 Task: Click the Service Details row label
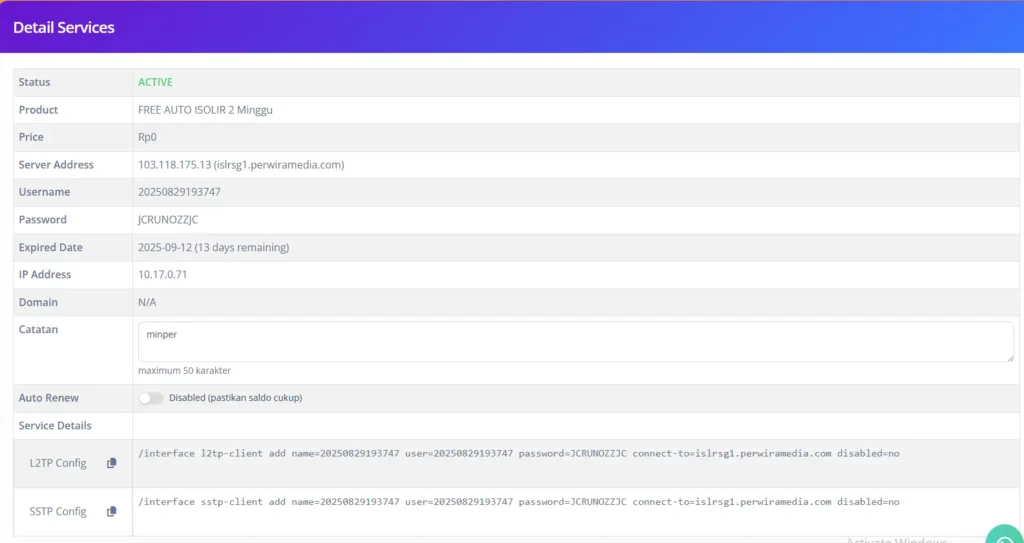coord(55,426)
